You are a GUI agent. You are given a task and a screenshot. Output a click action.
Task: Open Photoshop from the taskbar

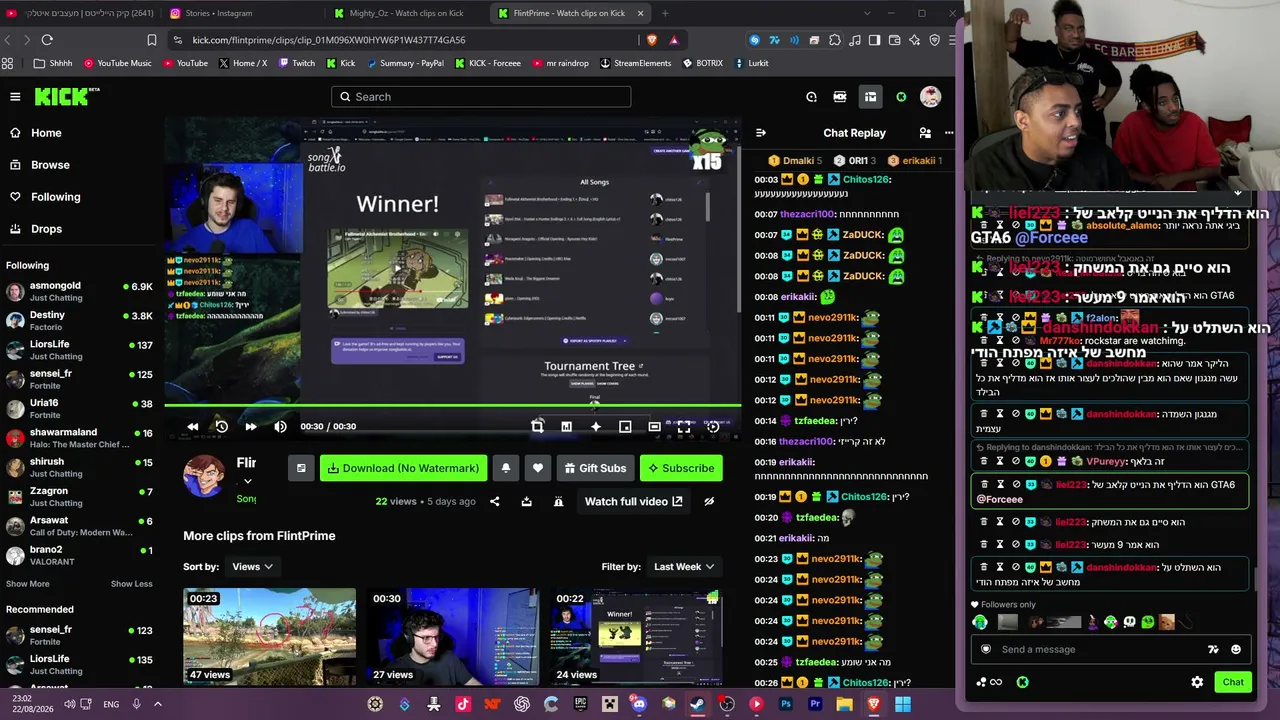[786, 704]
